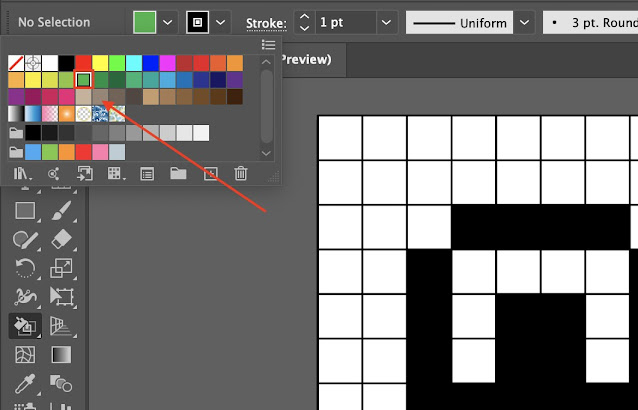Screen dimensions: 638x410
Task: Select the Blend tool
Action: point(61,383)
